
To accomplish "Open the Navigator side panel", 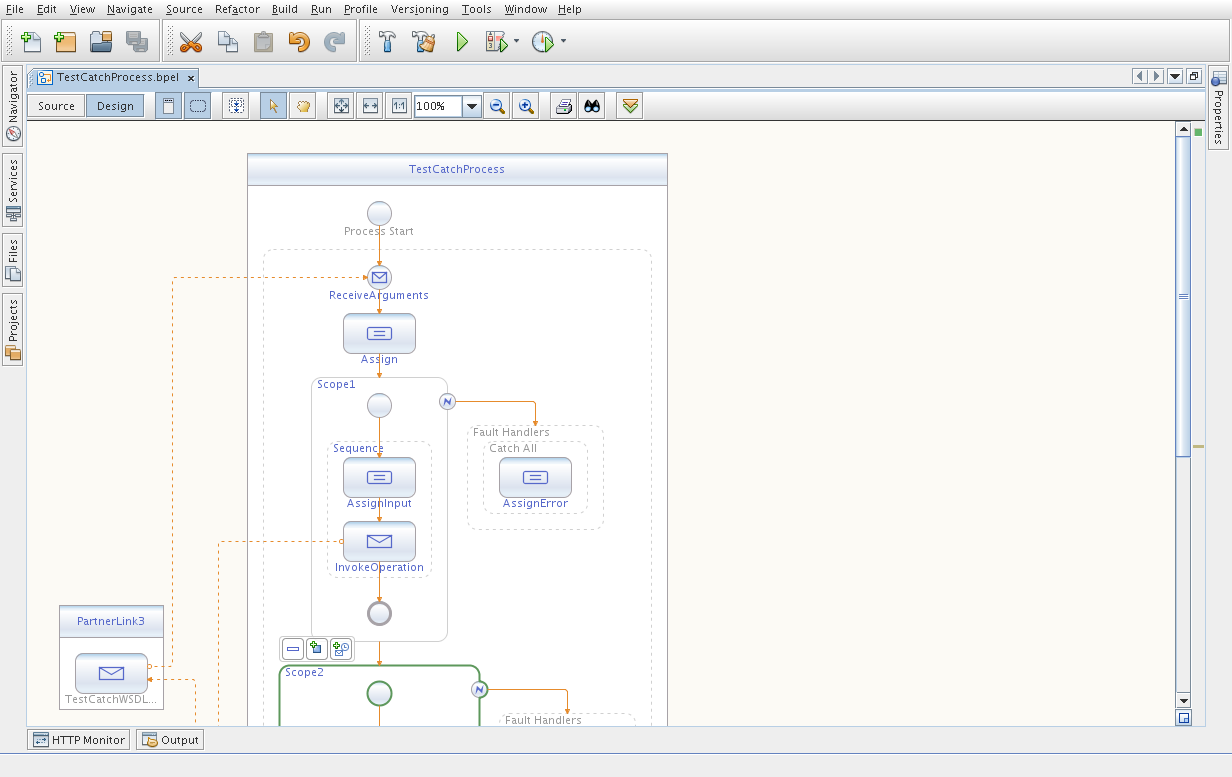I will (x=13, y=107).
